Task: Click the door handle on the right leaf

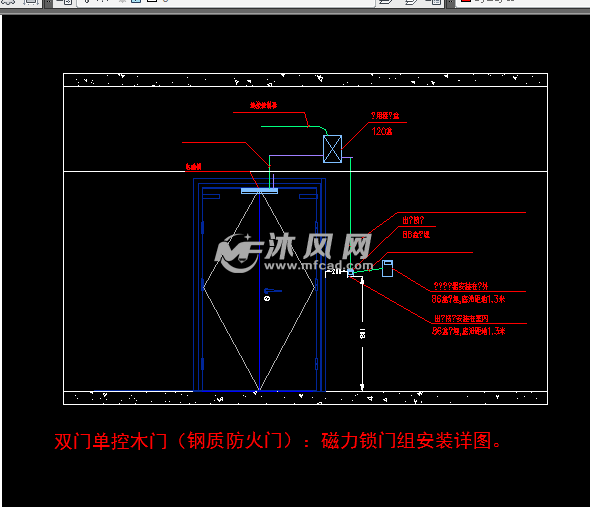Action: (272, 291)
